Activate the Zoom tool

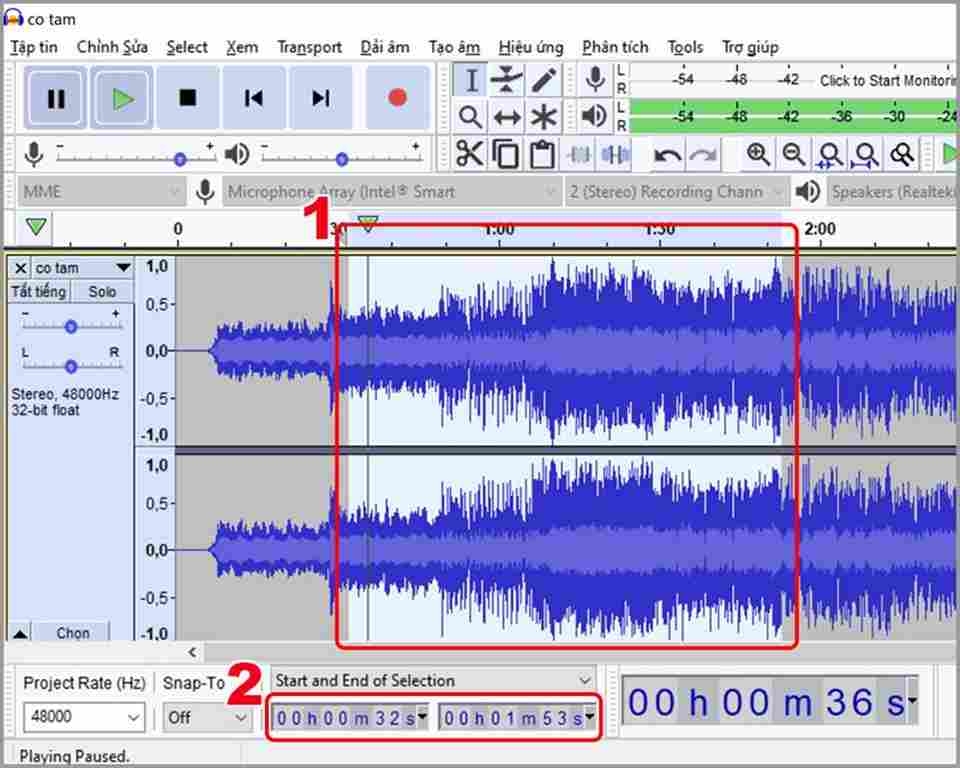(471, 116)
